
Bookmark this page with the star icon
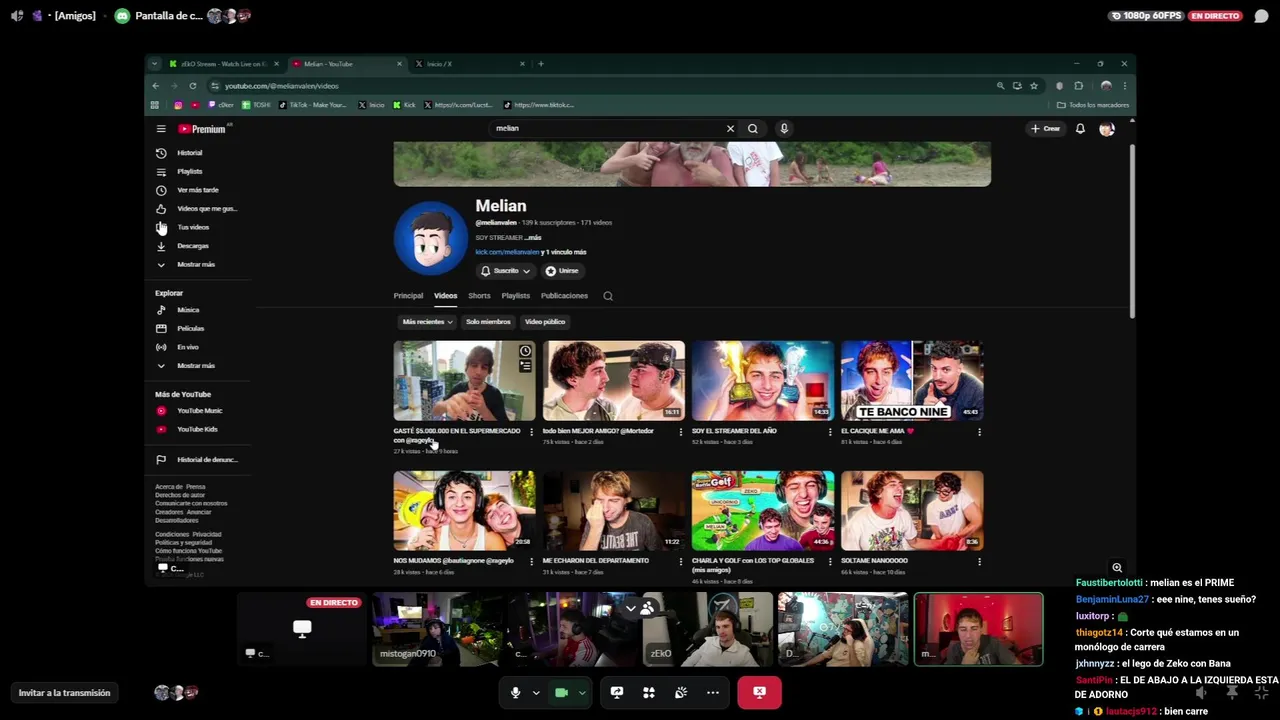pos(1034,86)
